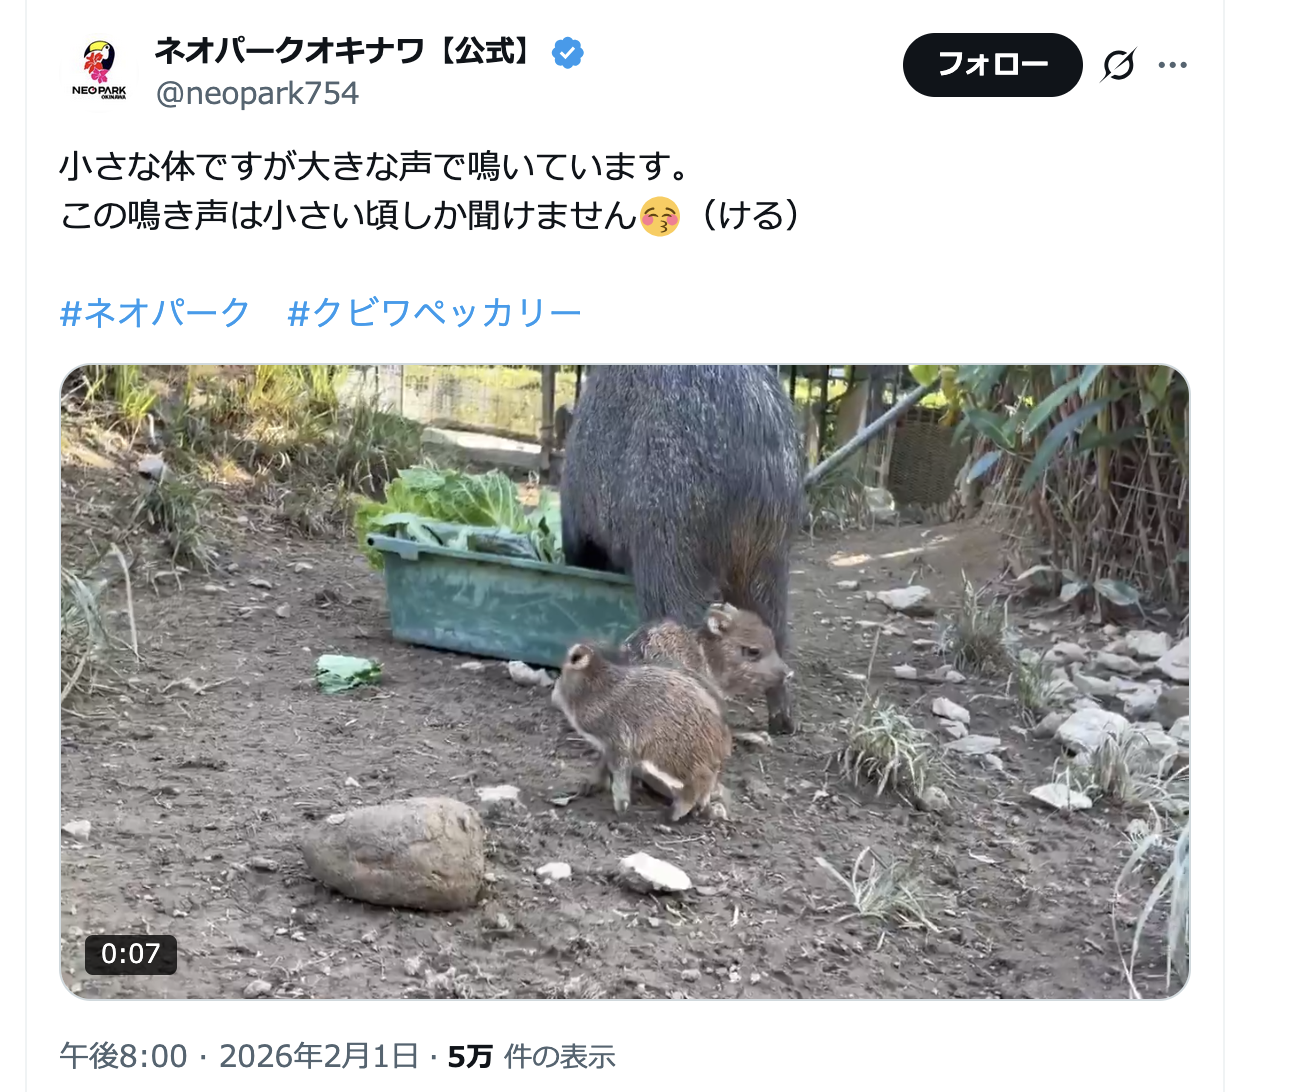Click the blue verified badge
This screenshot has width=1296, height=1092.
pos(568,52)
